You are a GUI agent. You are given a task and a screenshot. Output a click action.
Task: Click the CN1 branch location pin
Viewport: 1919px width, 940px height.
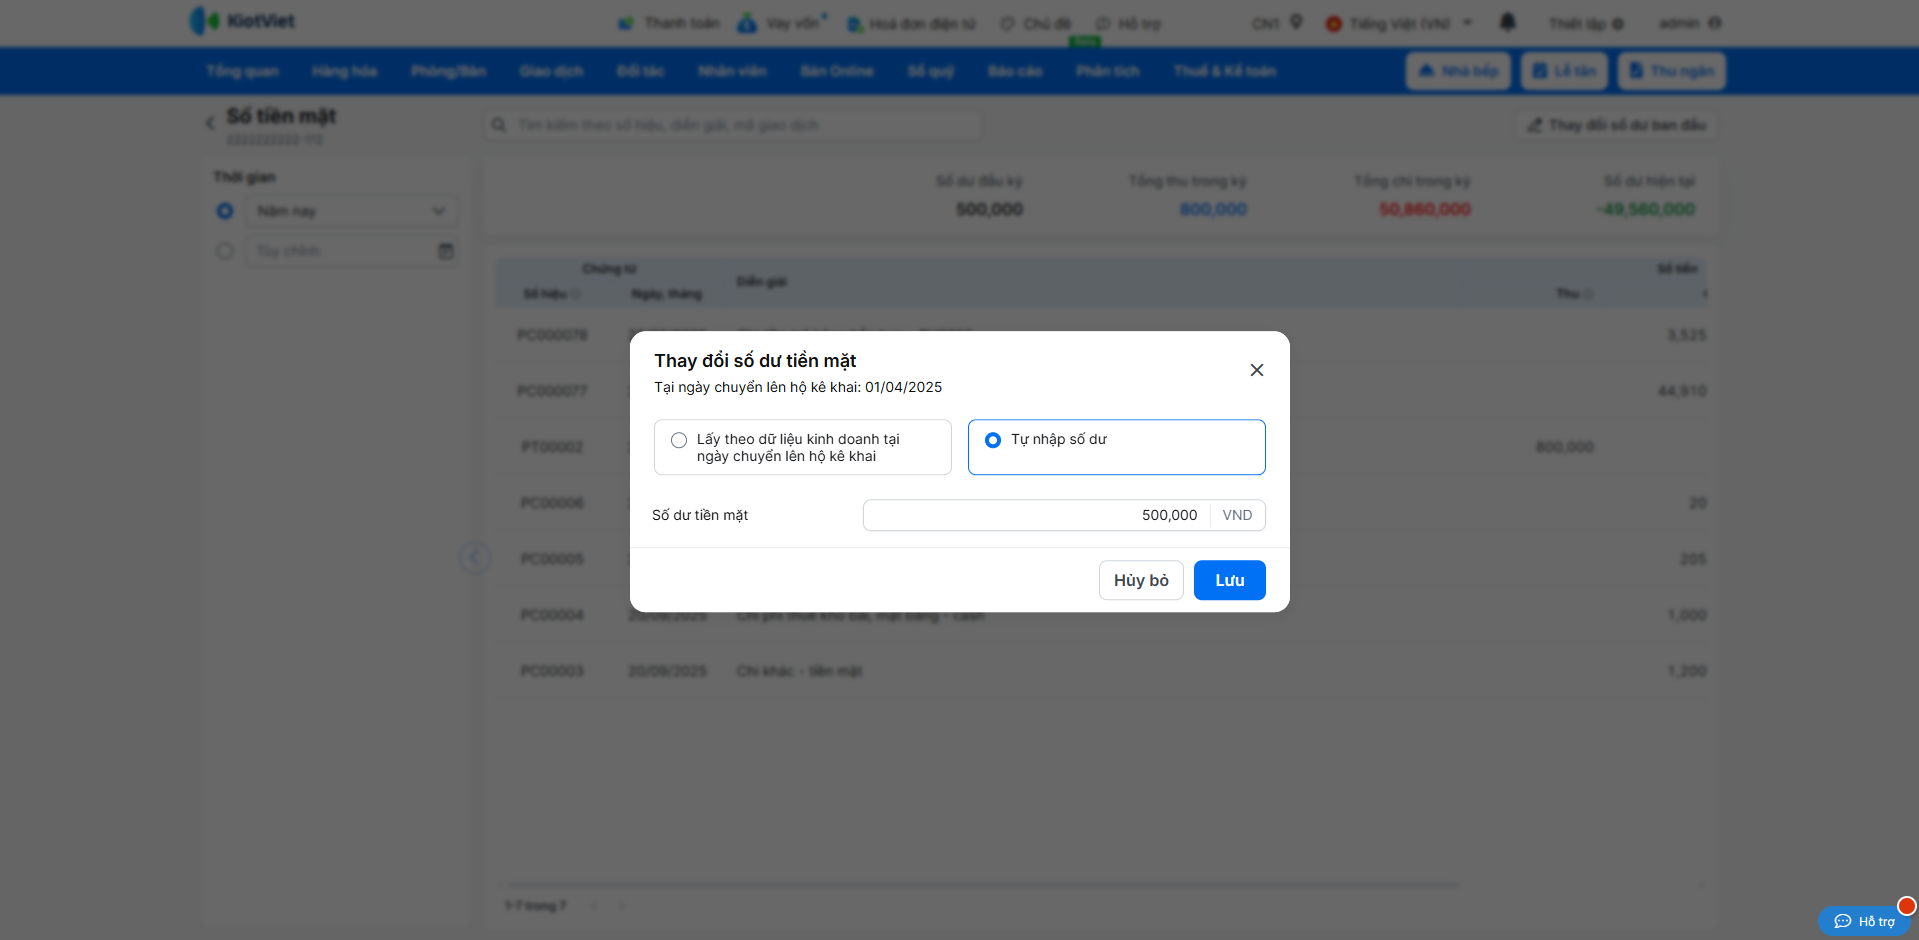tap(1296, 22)
